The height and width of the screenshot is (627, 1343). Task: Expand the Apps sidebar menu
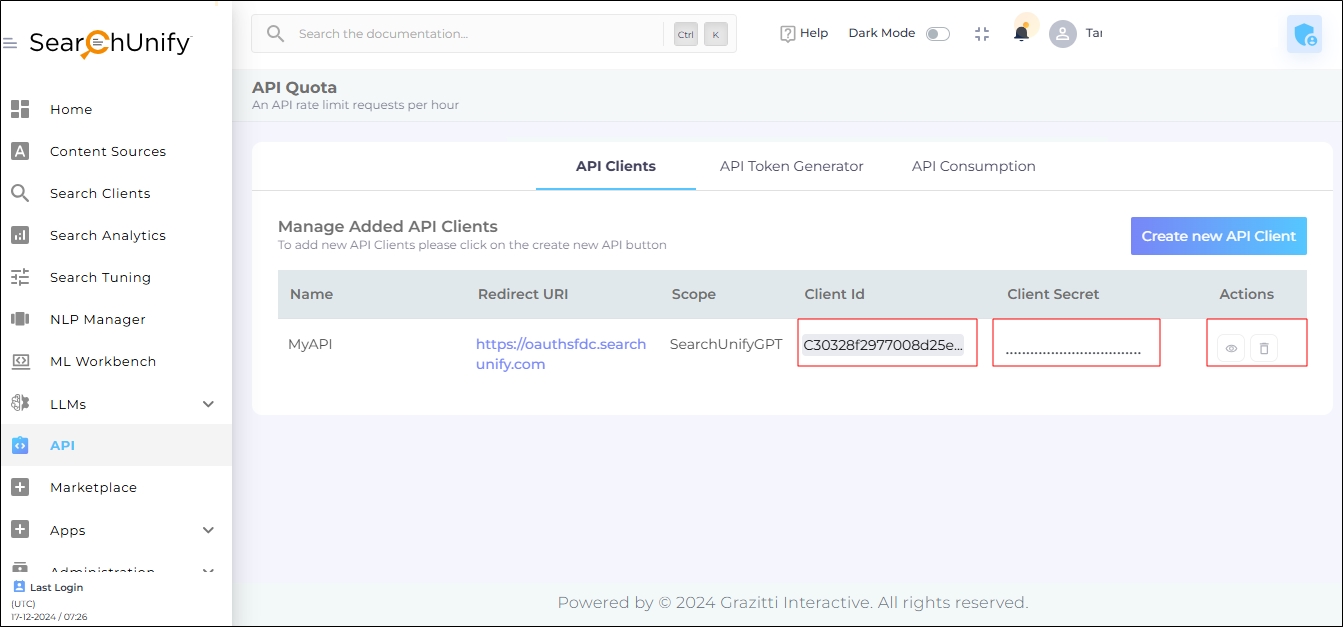(208, 530)
